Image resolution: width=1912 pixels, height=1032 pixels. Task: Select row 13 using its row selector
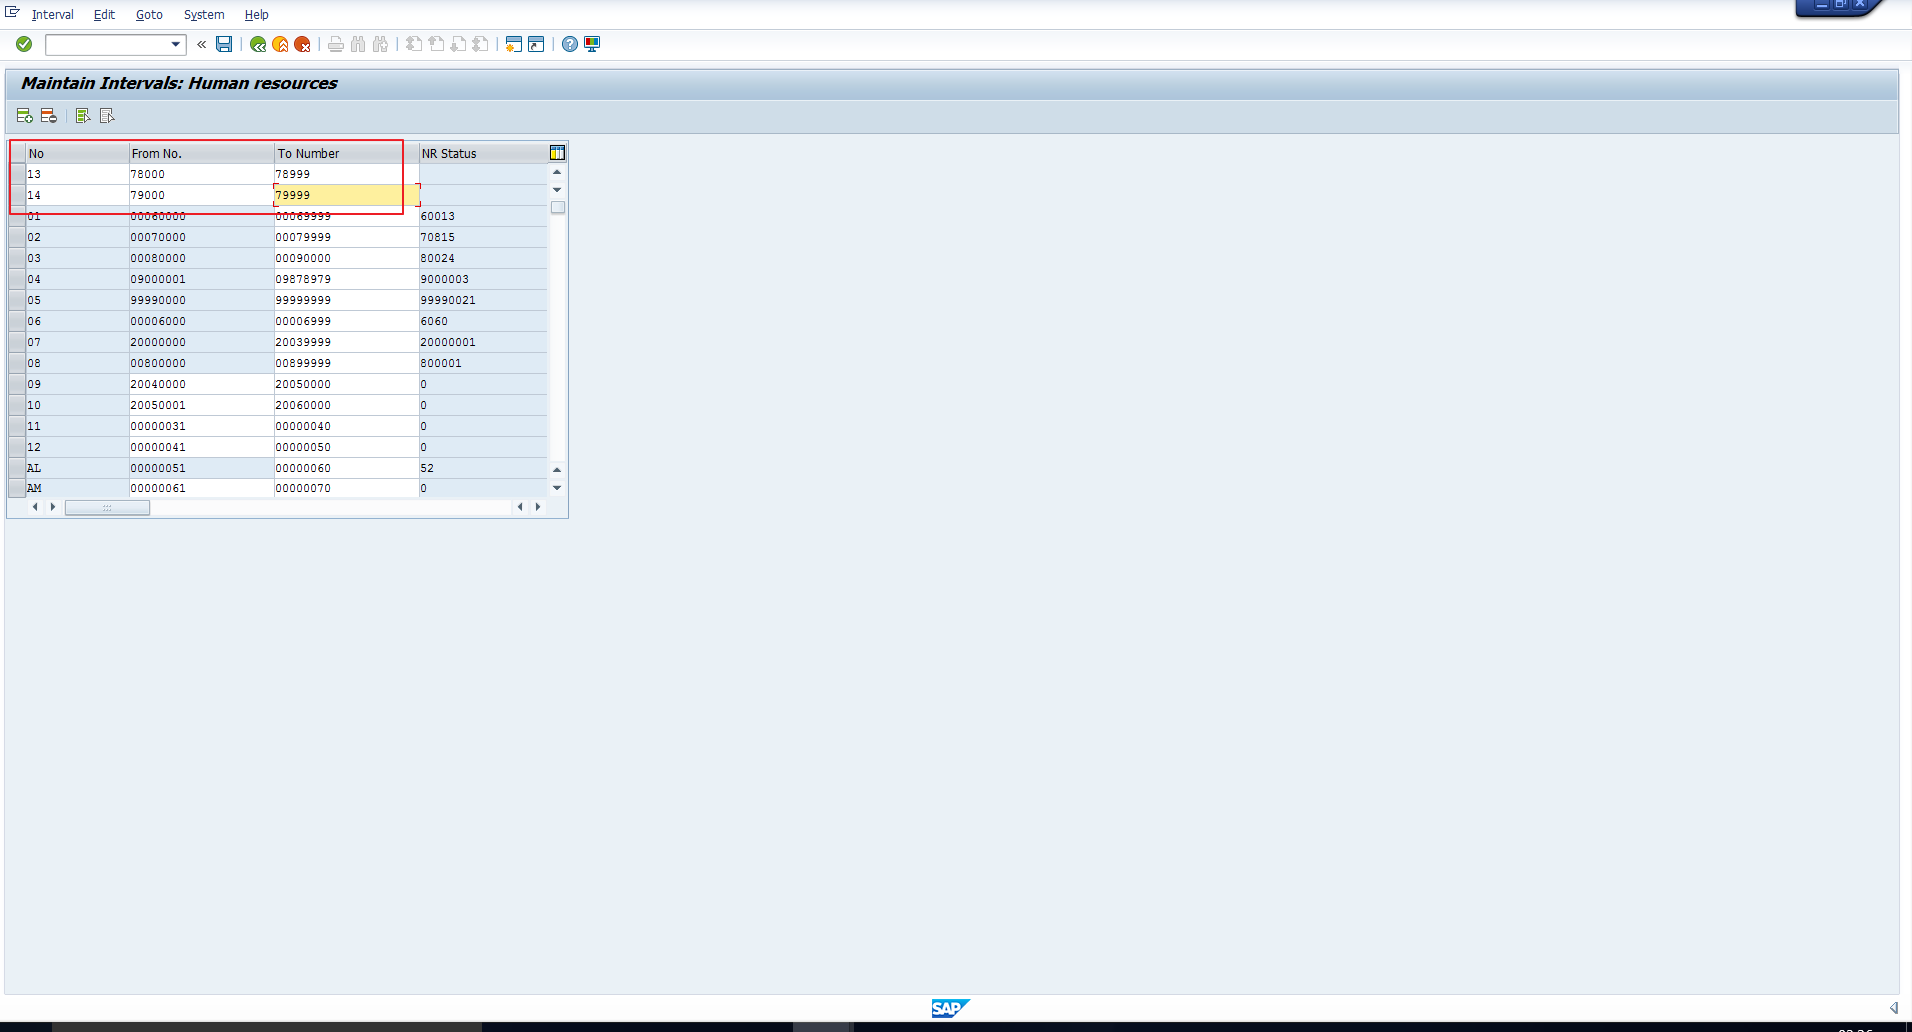[x=17, y=174]
